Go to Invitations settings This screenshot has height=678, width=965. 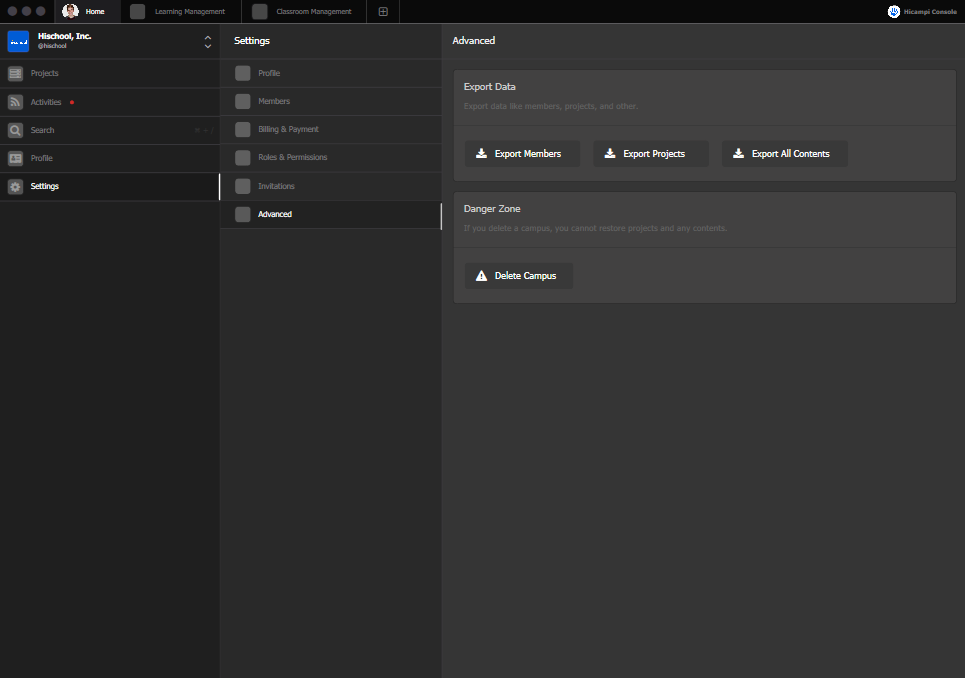pyautogui.click(x=276, y=186)
